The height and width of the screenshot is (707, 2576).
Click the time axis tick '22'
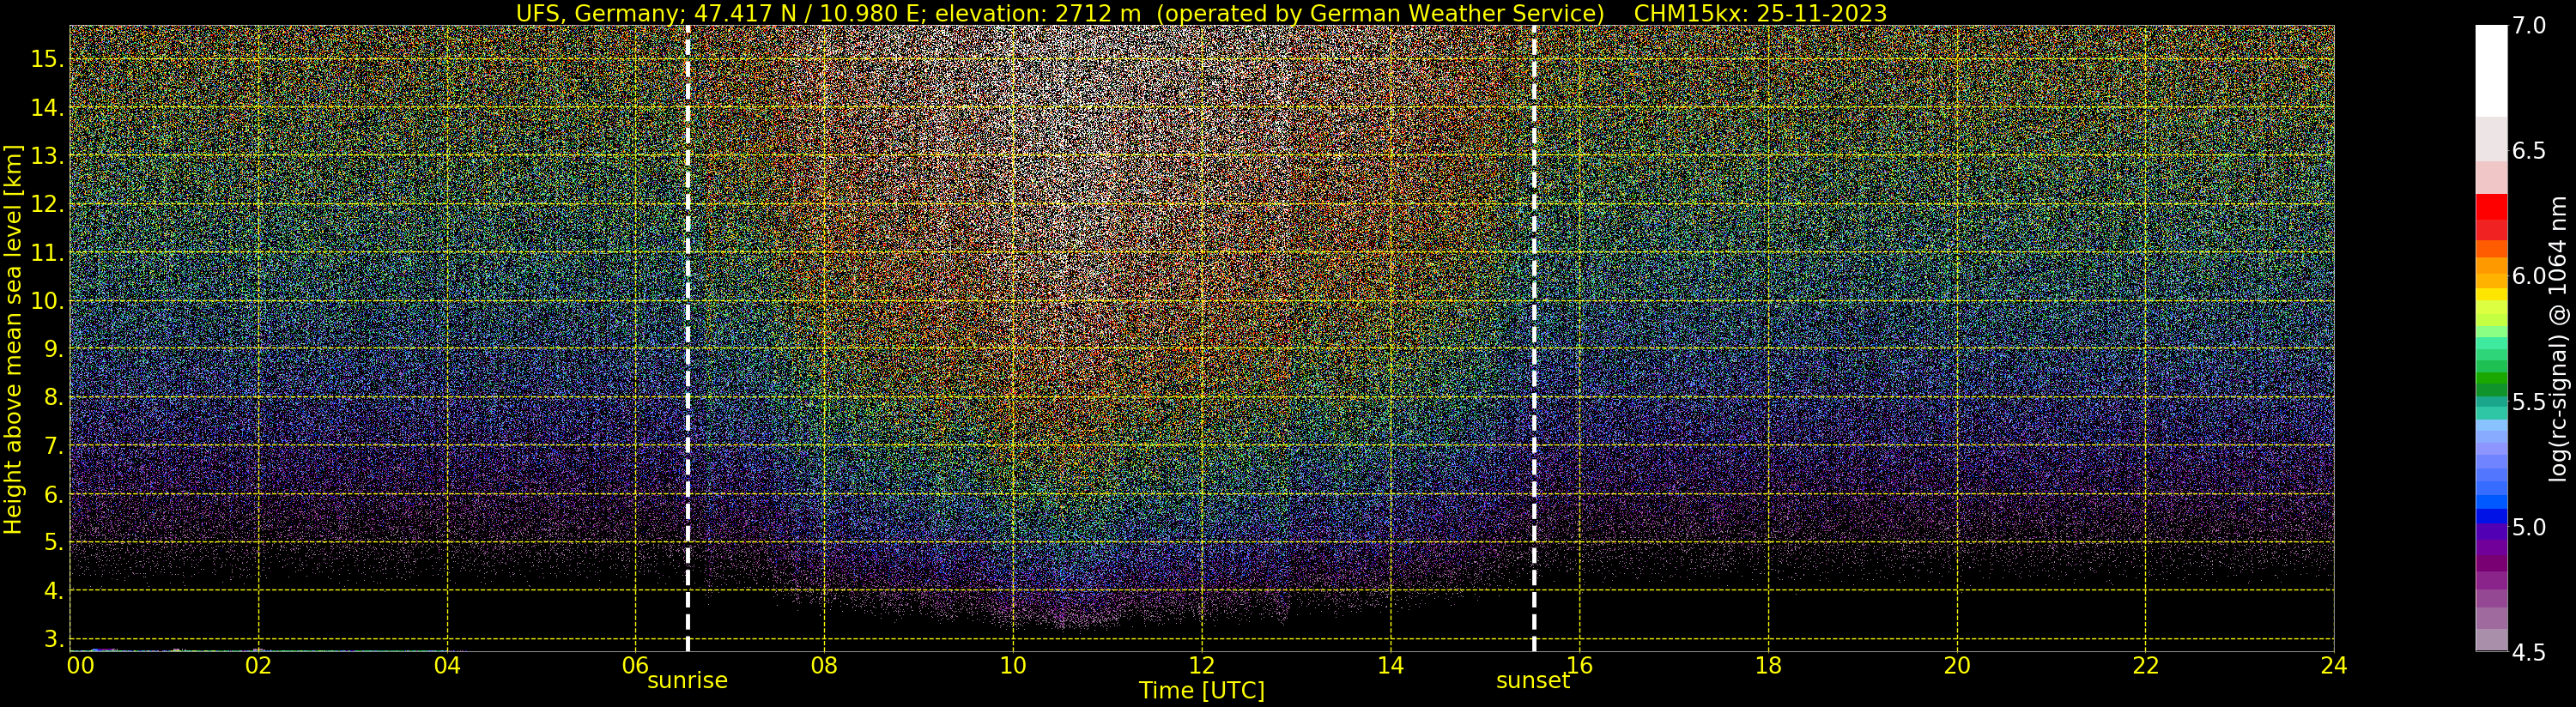(x=2146, y=665)
